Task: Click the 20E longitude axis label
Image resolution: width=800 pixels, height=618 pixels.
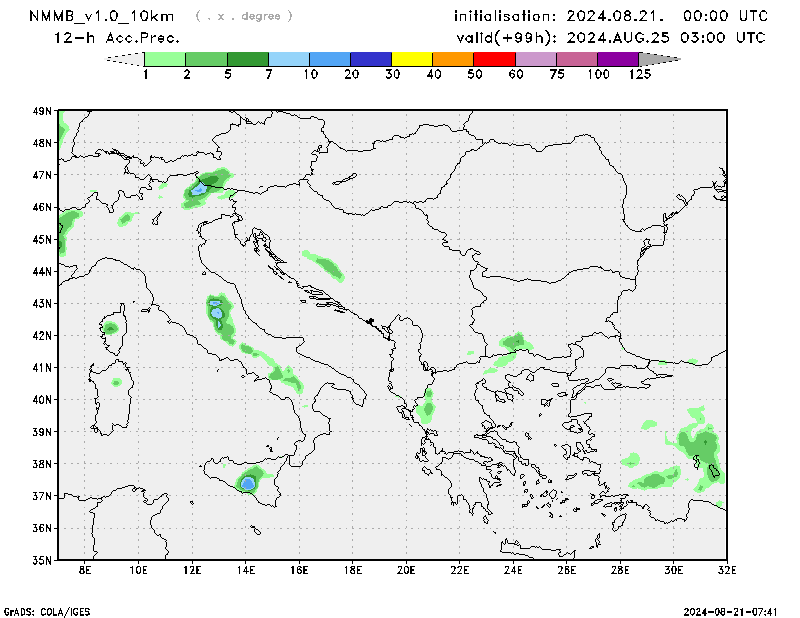Action: [x=406, y=570]
